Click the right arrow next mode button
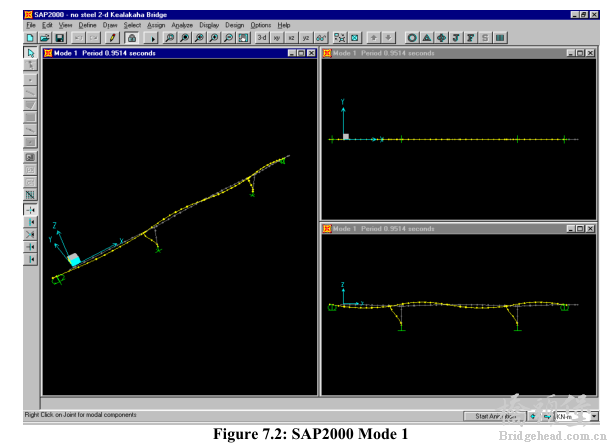 point(547,416)
